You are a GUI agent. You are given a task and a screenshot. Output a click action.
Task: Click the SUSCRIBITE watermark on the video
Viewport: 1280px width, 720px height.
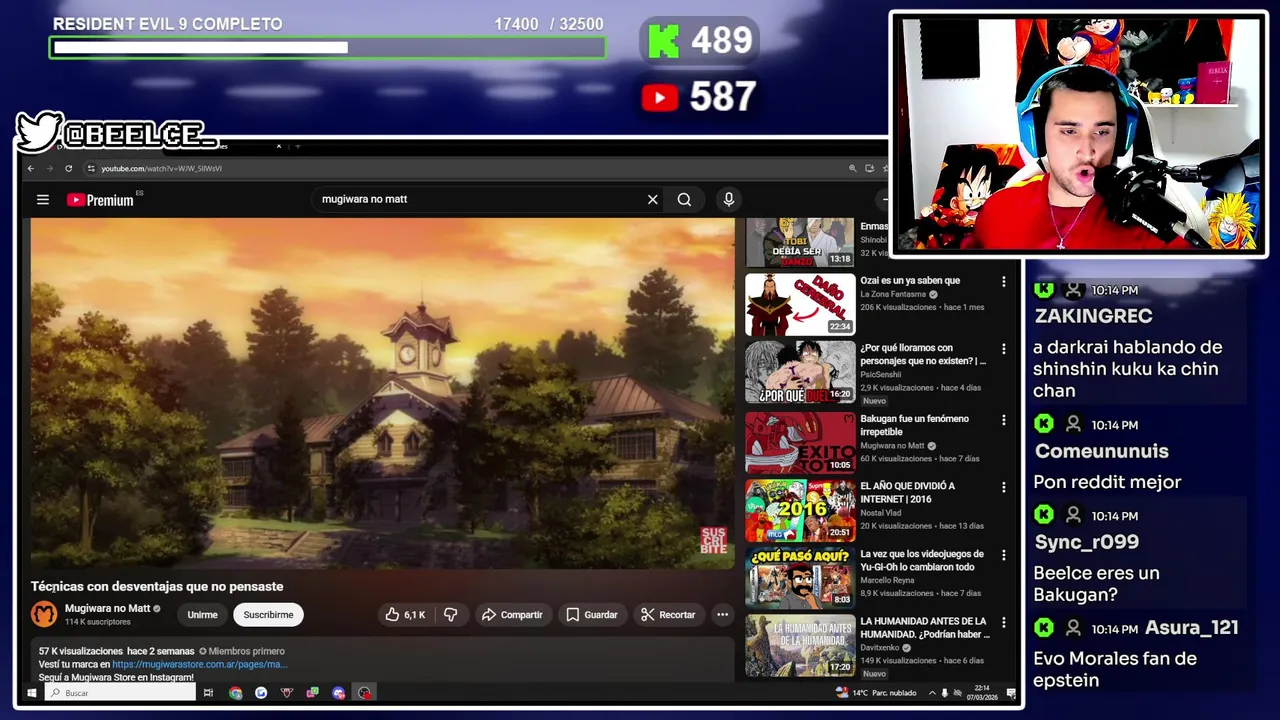coord(713,541)
